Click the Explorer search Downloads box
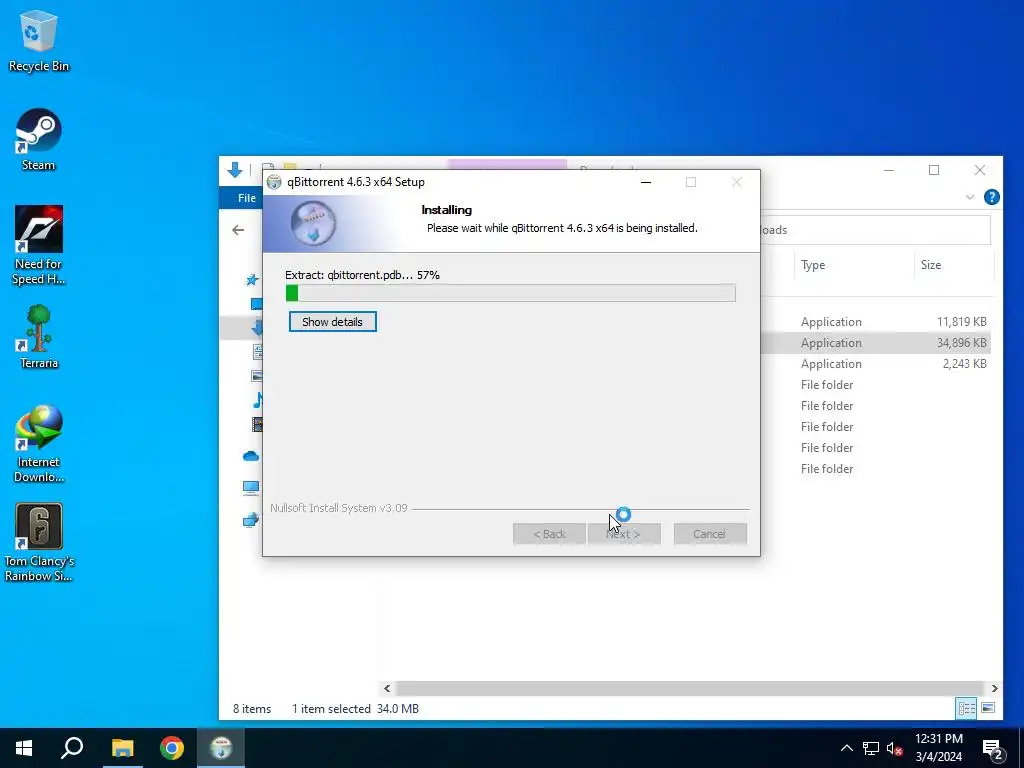The height and width of the screenshot is (768, 1024). [x=875, y=230]
